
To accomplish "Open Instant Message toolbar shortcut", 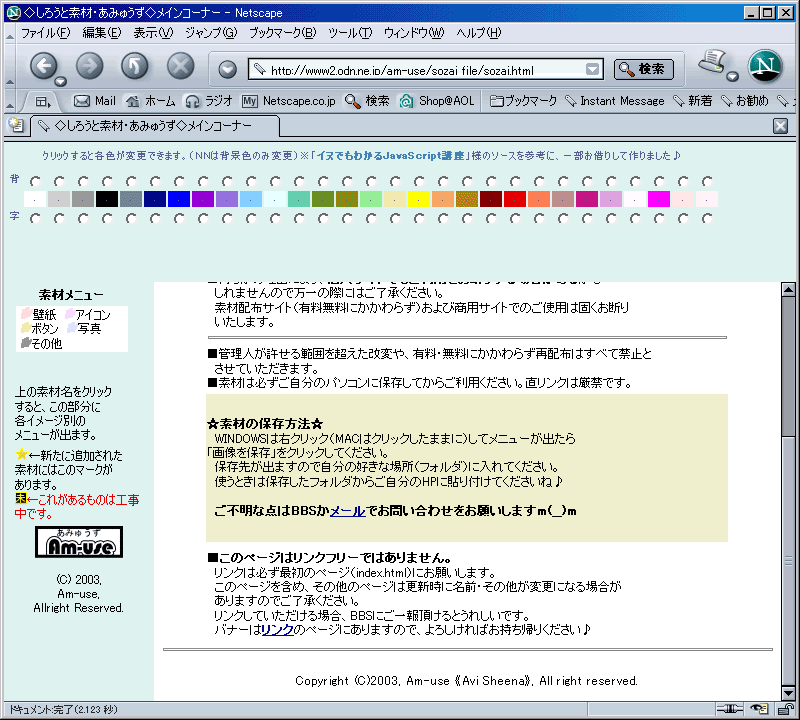I will (x=615, y=101).
